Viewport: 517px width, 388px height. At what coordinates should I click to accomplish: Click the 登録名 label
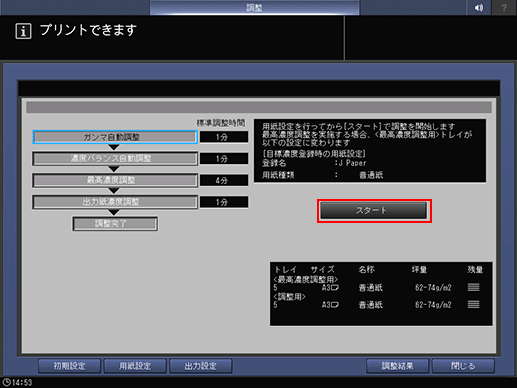click(x=274, y=163)
